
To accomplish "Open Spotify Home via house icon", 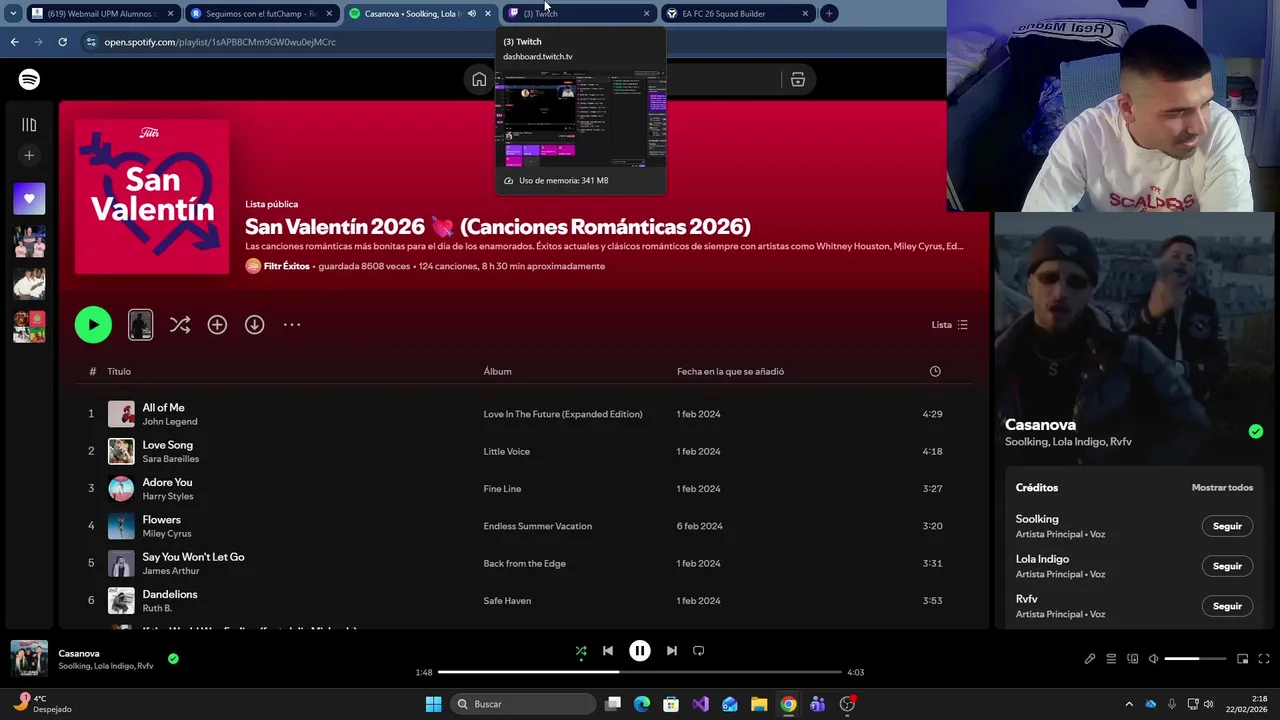I will [479, 80].
